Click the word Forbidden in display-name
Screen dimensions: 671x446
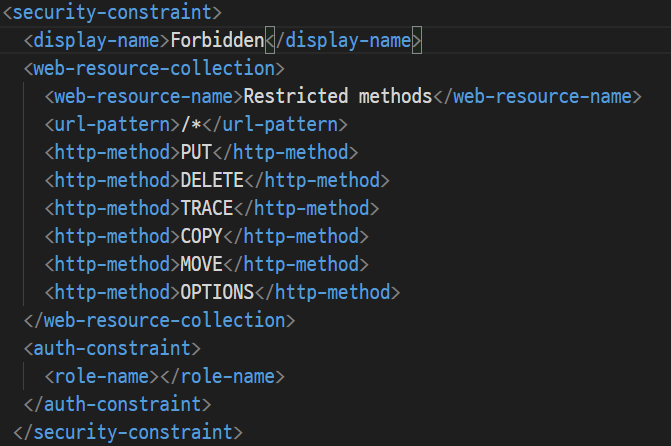(x=217, y=41)
